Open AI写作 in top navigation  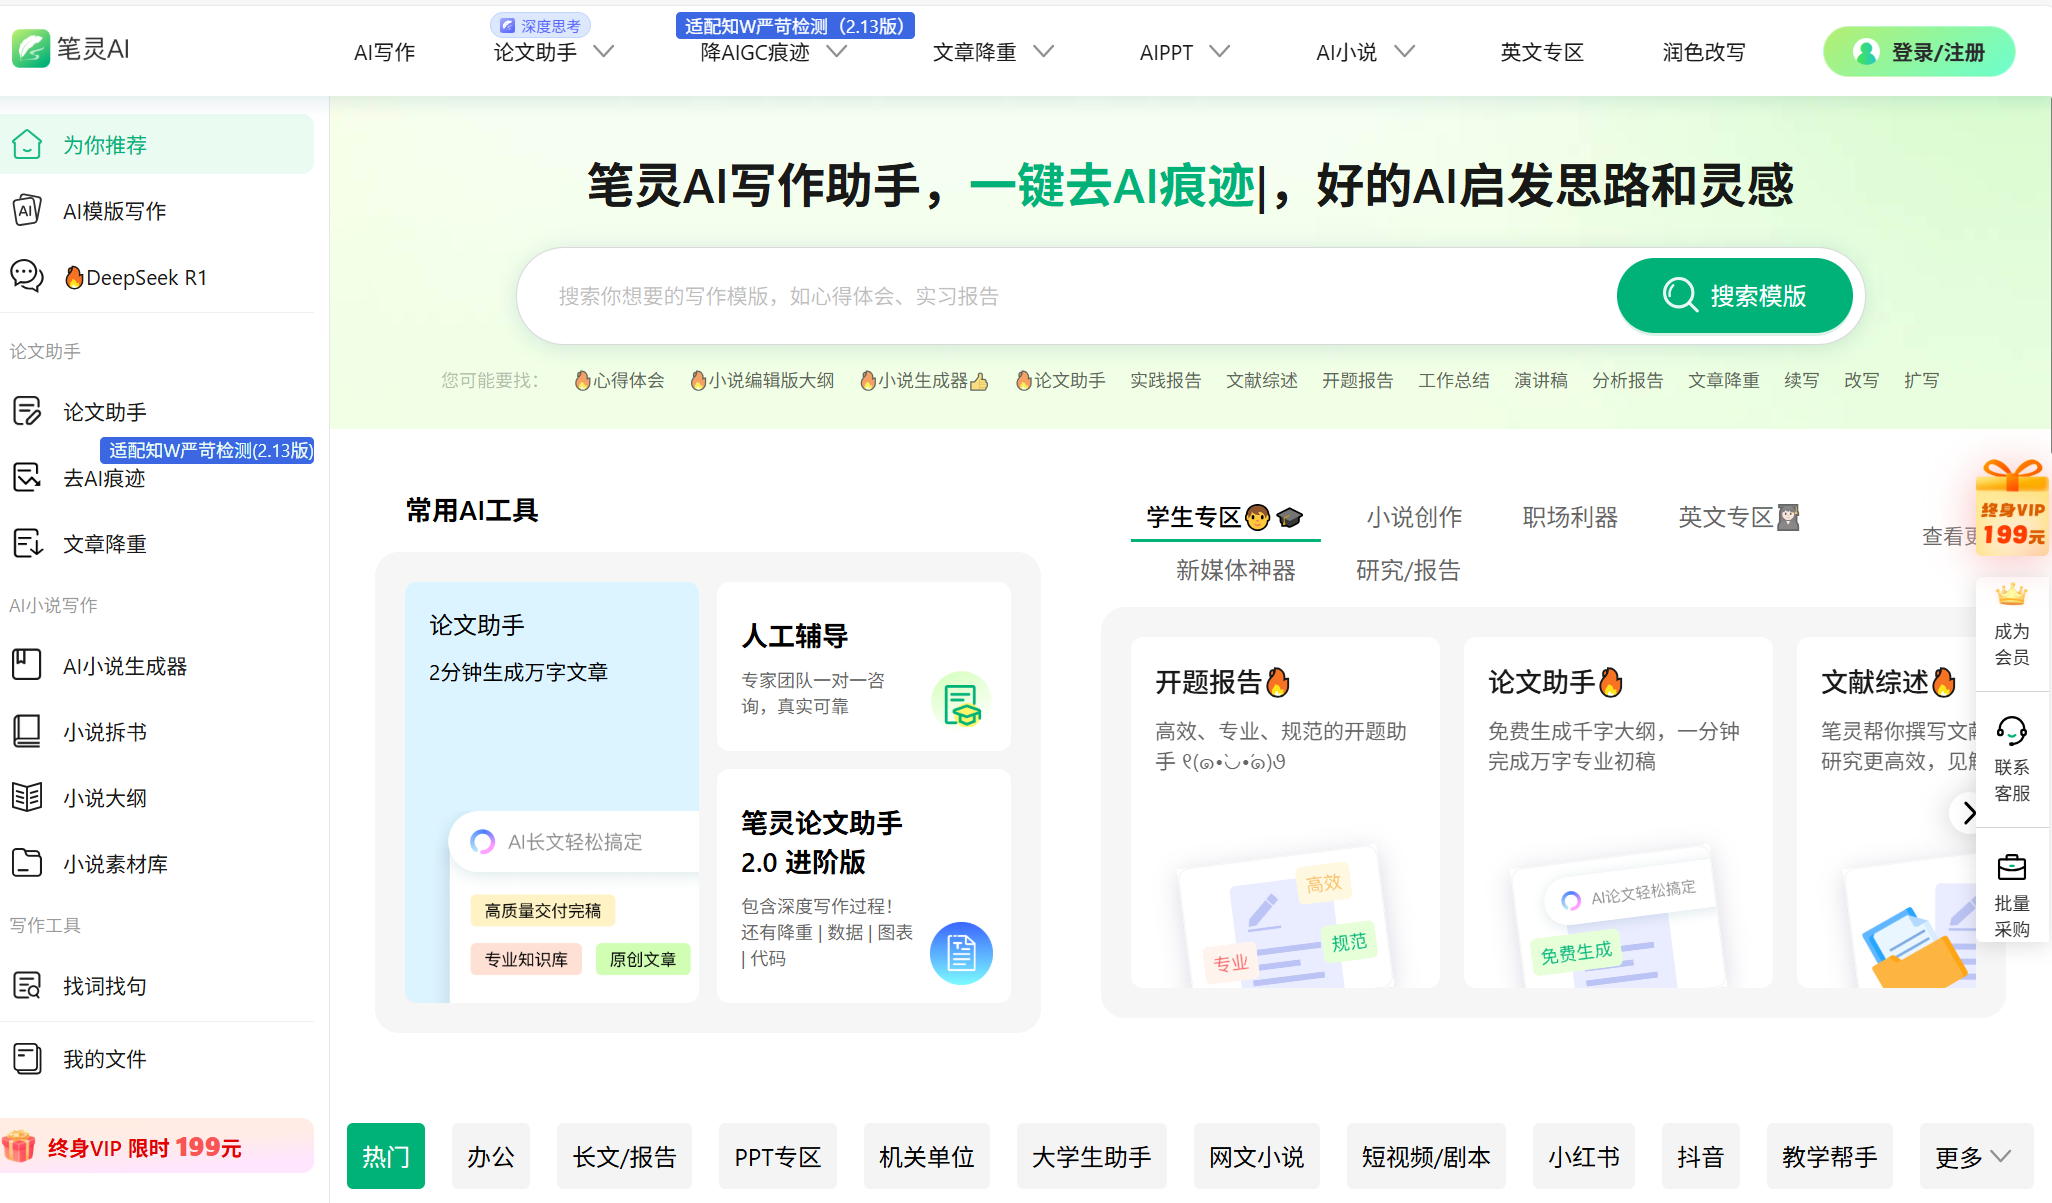click(x=385, y=52)
